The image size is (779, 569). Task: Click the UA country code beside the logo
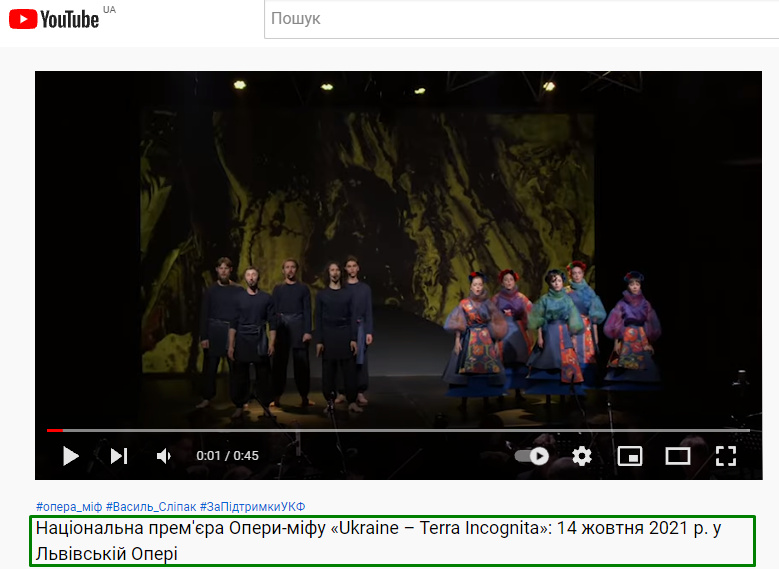click(109, 9)
